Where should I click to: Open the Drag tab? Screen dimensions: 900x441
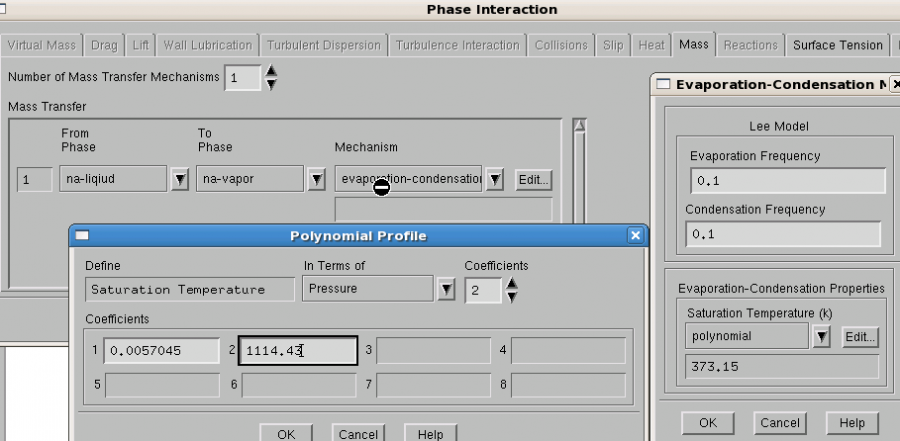[x=104, y=45]
